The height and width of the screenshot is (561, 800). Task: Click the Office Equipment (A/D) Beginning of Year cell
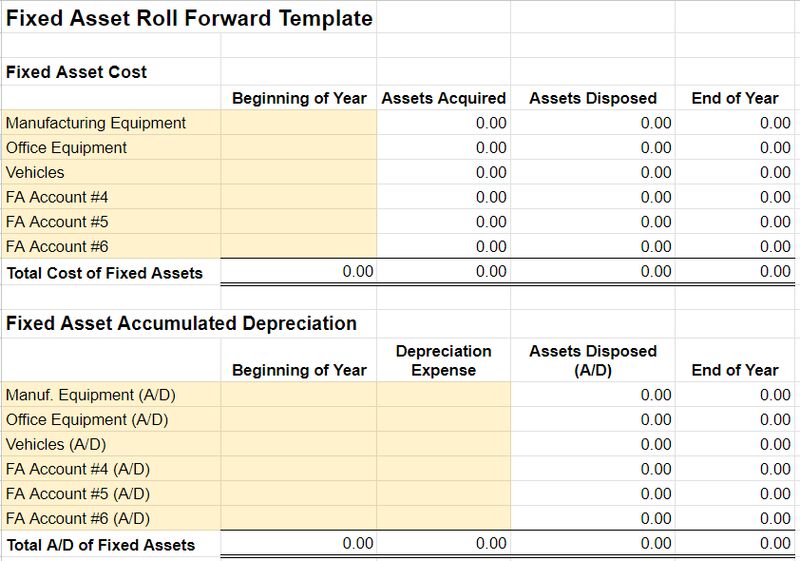tap(299, 419)
